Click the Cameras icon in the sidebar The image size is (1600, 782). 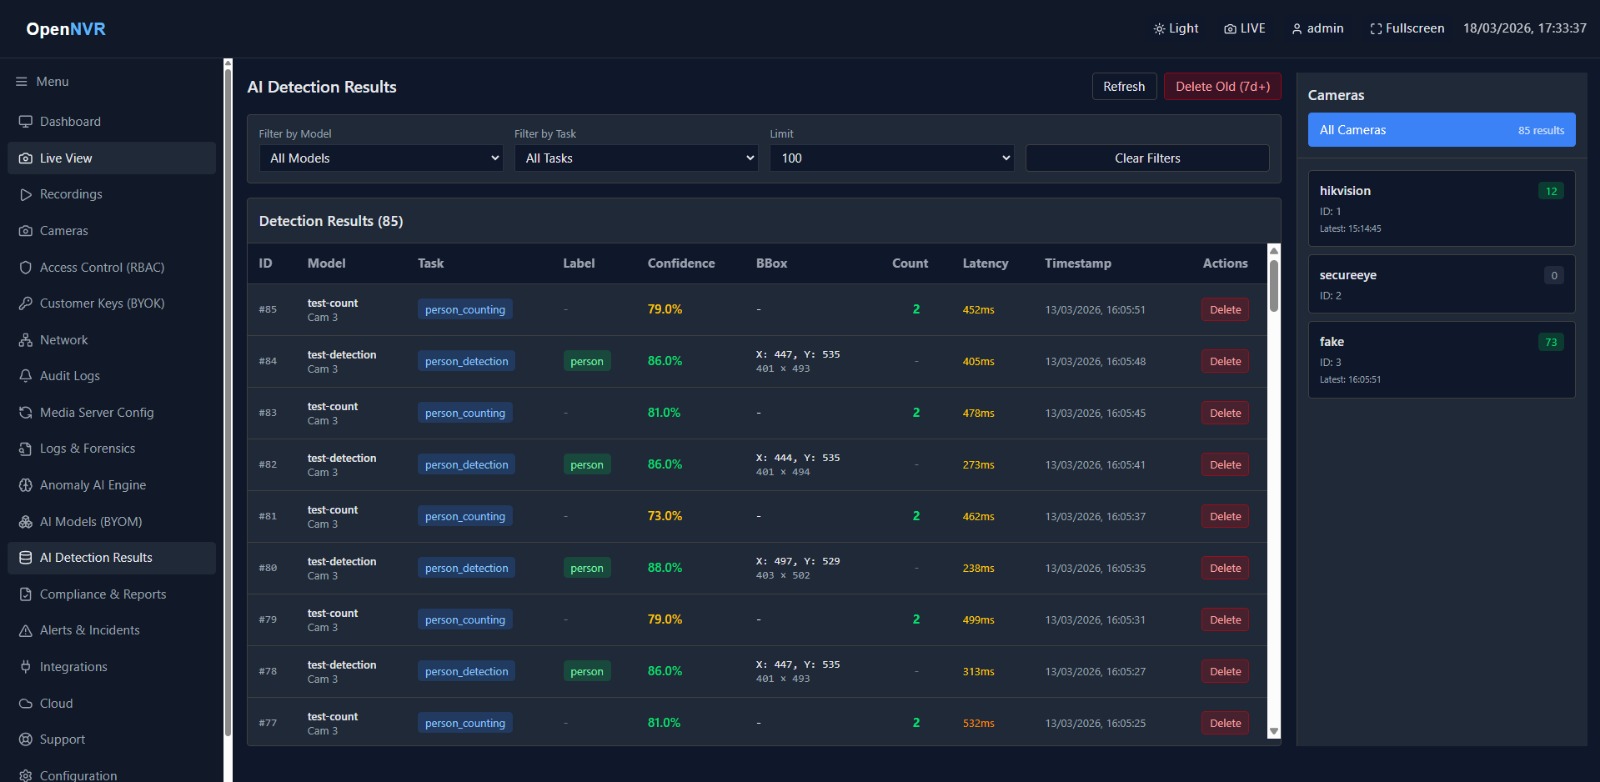[26, 231]
